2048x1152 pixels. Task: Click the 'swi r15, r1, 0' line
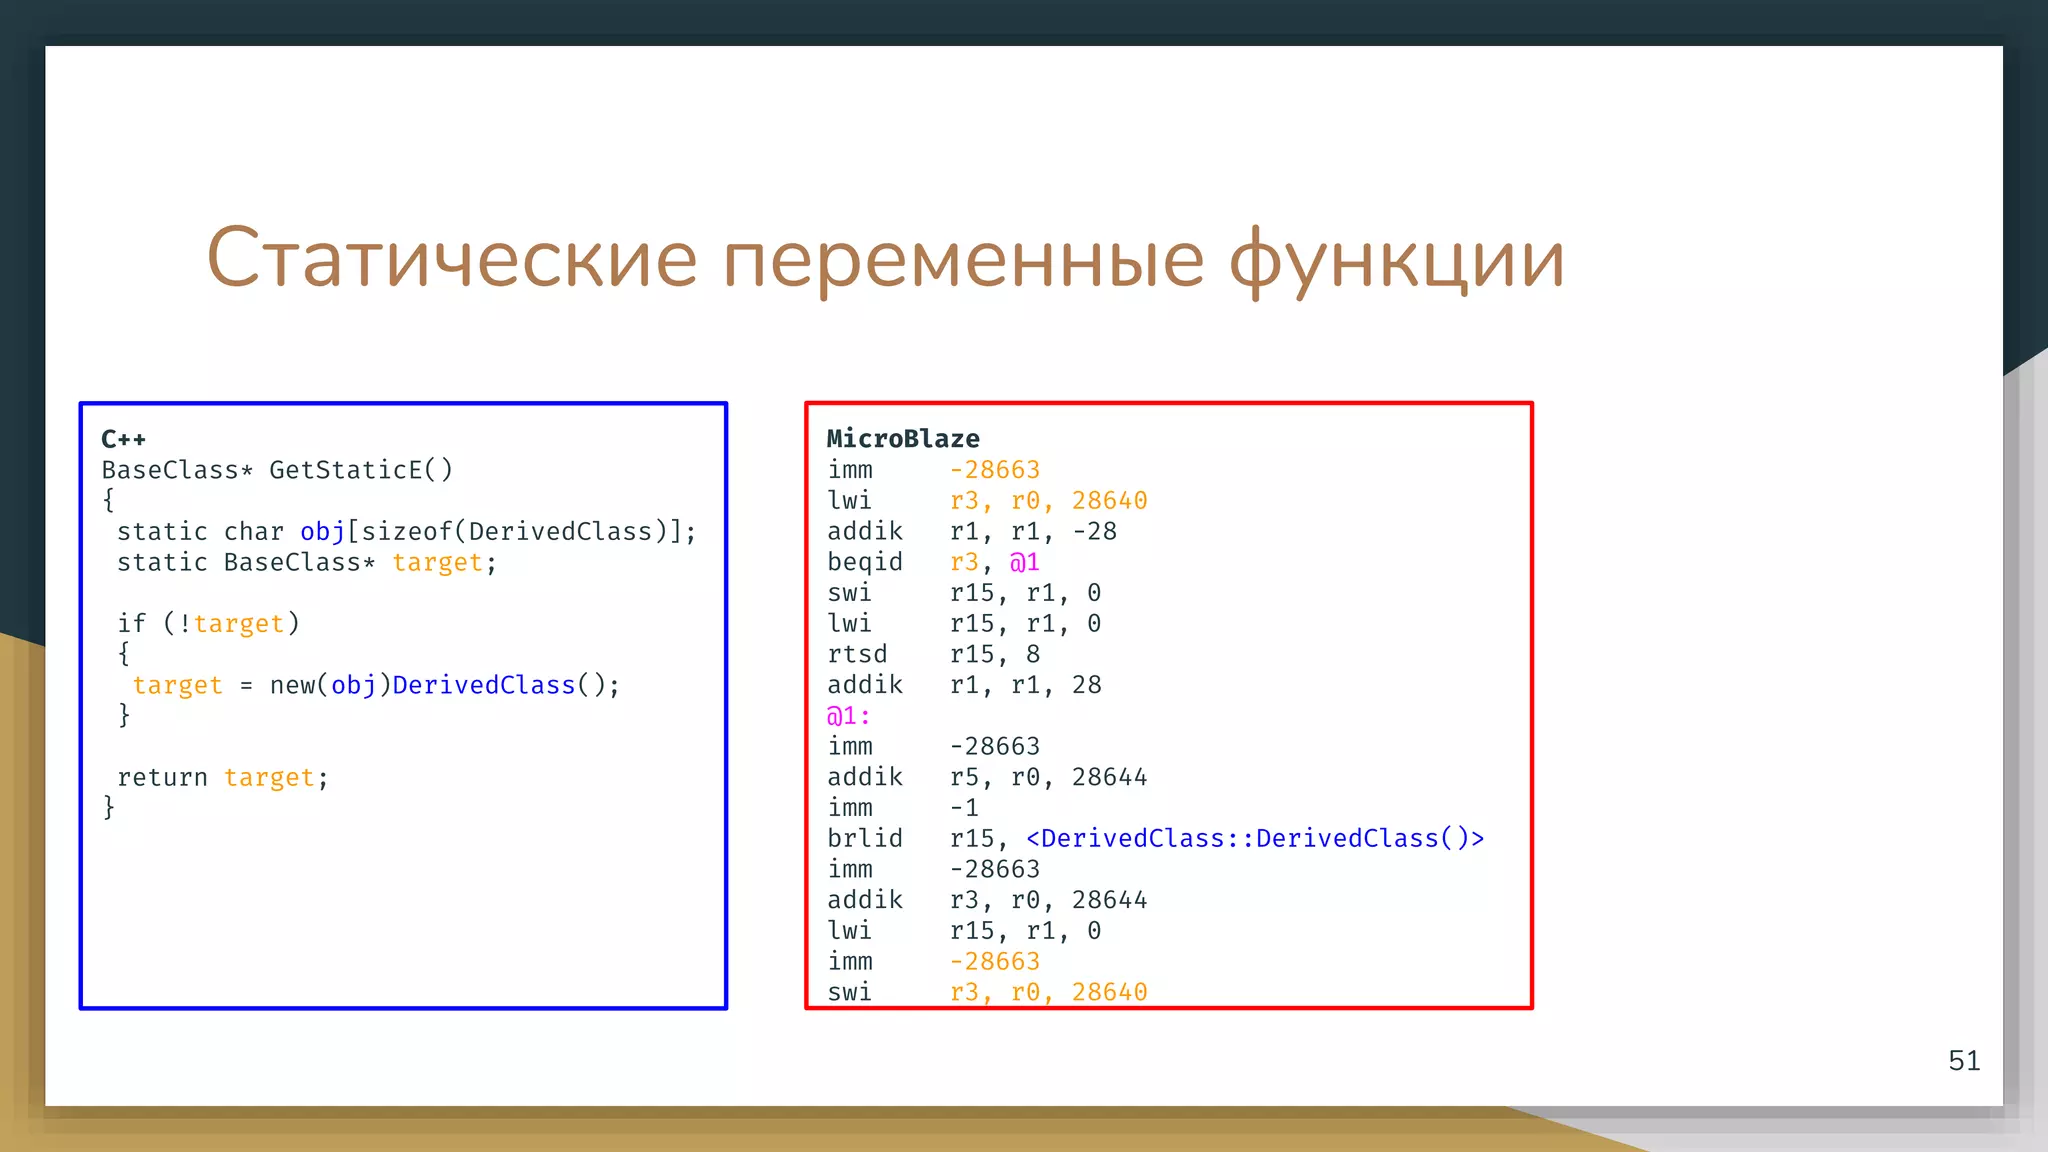click(x=964, y=593)
